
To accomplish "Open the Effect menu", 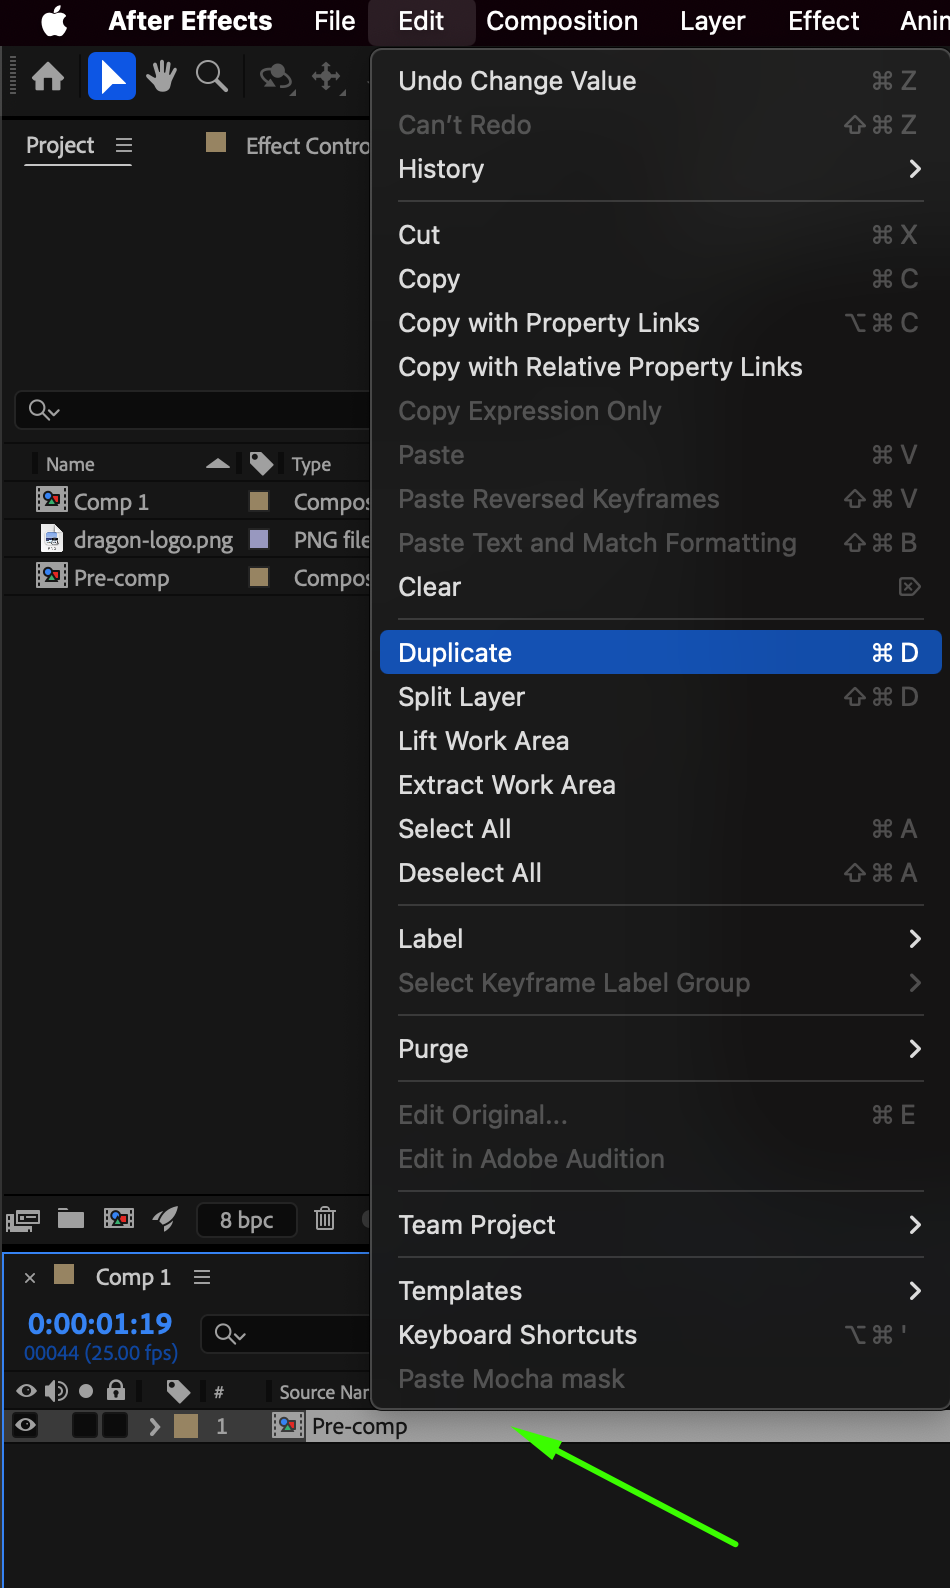I will tap(824, 21).
